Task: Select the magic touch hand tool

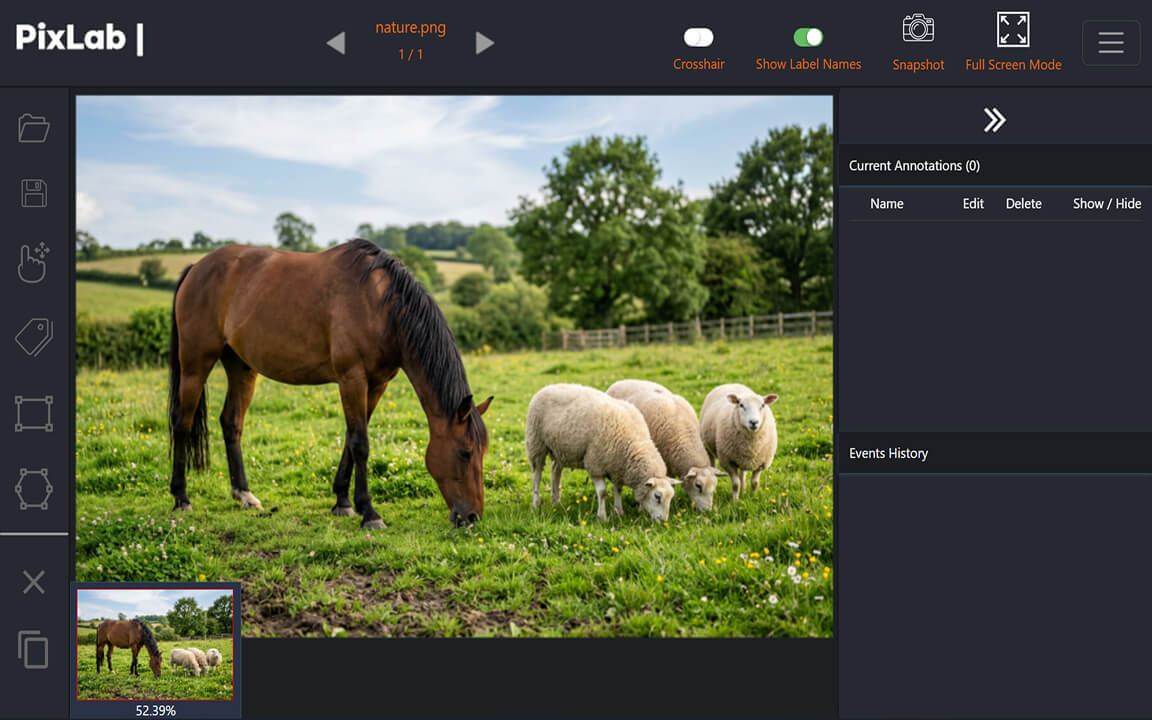Action: click(34, 262)
